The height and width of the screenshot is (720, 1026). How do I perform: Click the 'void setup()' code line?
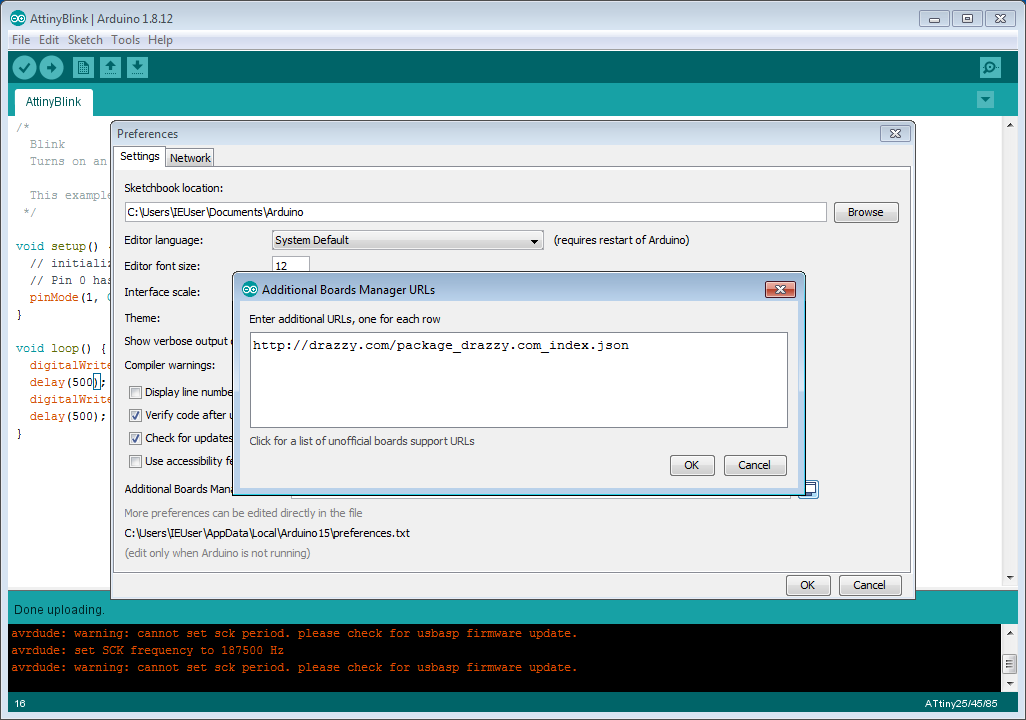click(61, 246)
